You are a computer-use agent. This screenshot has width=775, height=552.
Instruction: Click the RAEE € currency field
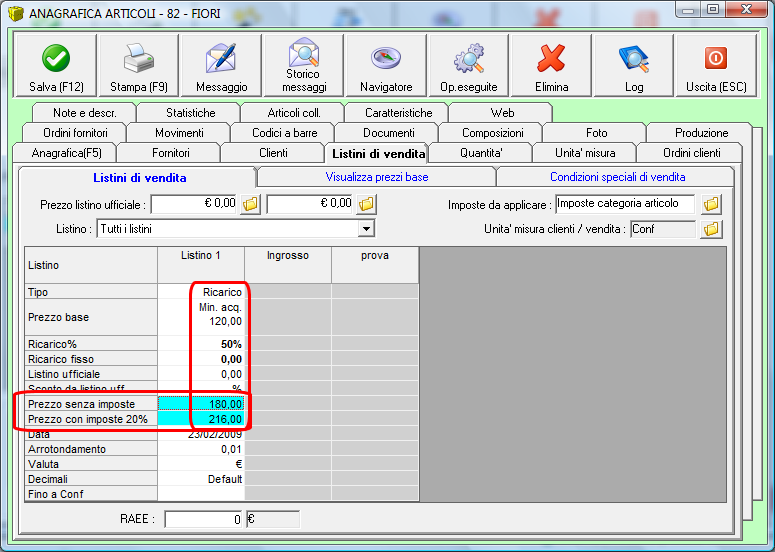[x=273, y=519]
